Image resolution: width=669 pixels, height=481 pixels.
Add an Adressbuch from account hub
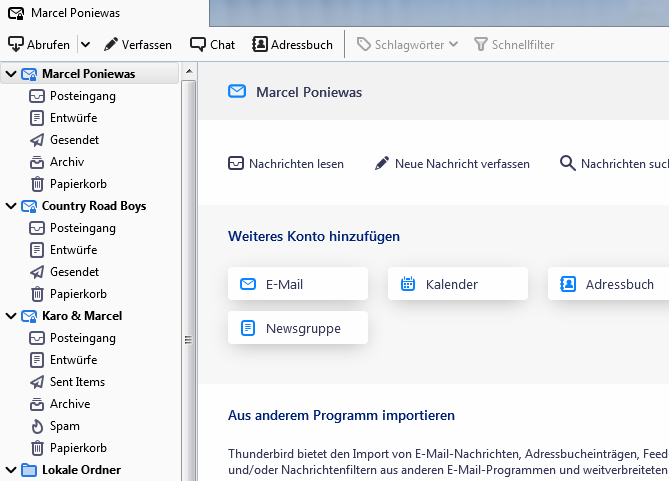[608, 284]
